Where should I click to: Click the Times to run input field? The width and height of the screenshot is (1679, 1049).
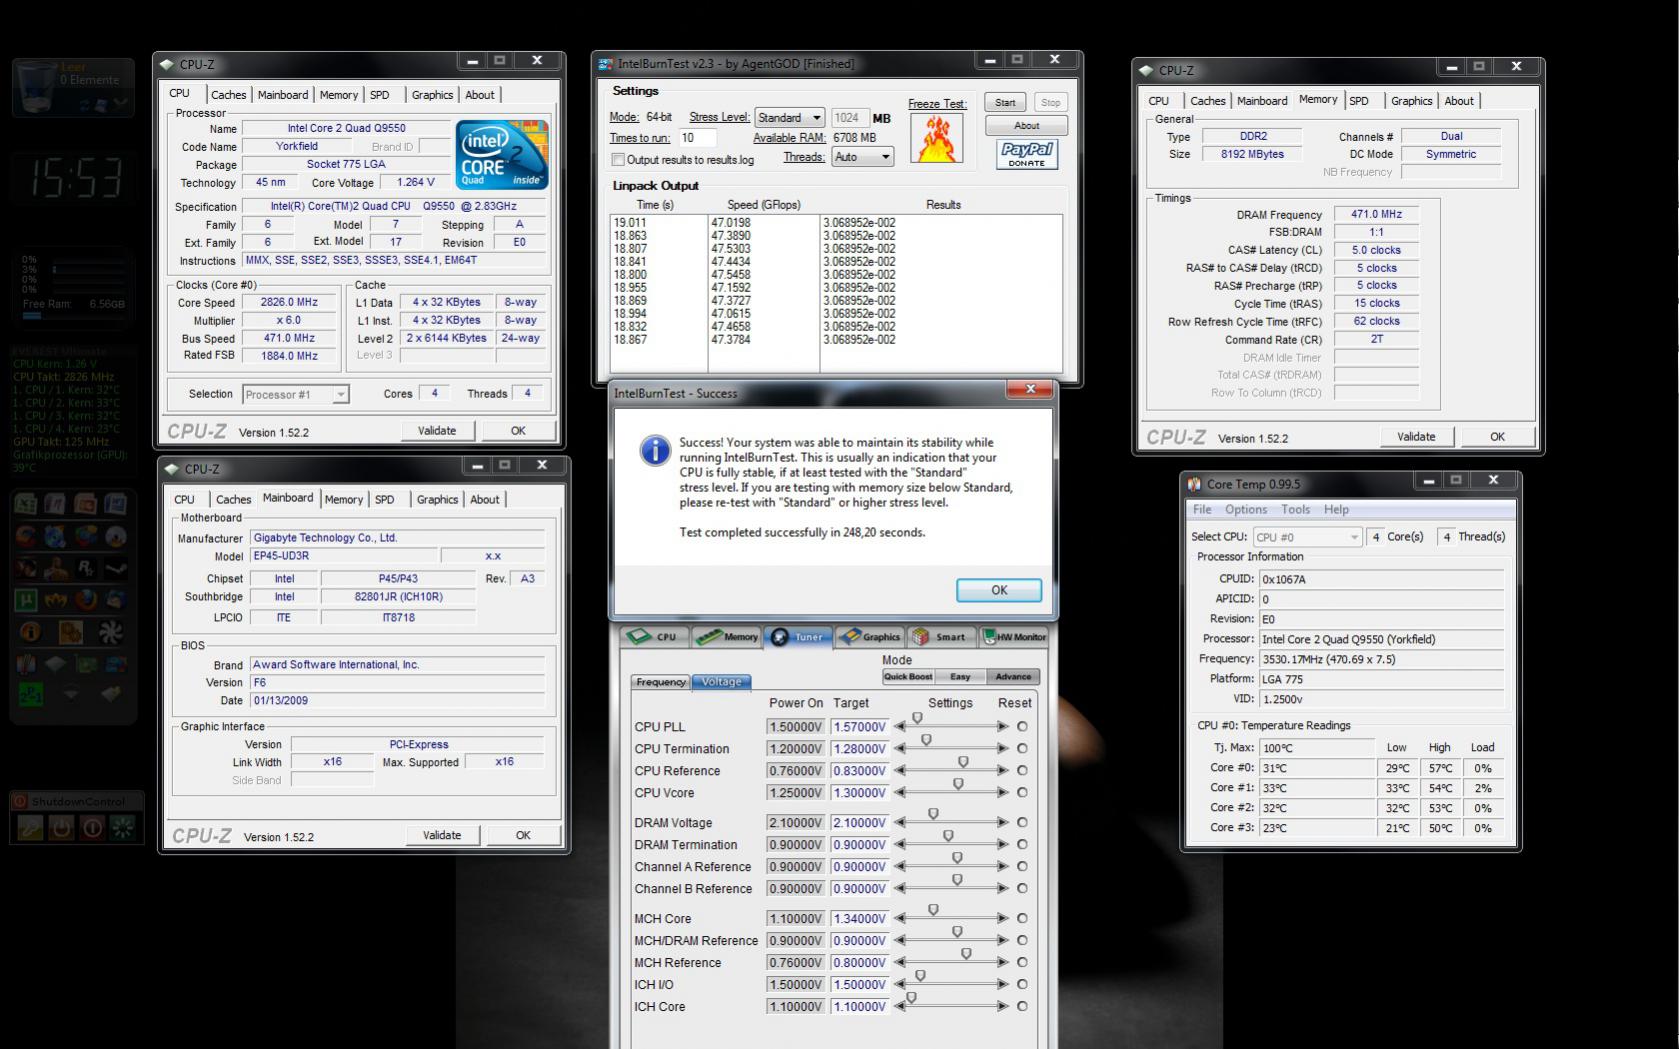(x=698, y=138)
